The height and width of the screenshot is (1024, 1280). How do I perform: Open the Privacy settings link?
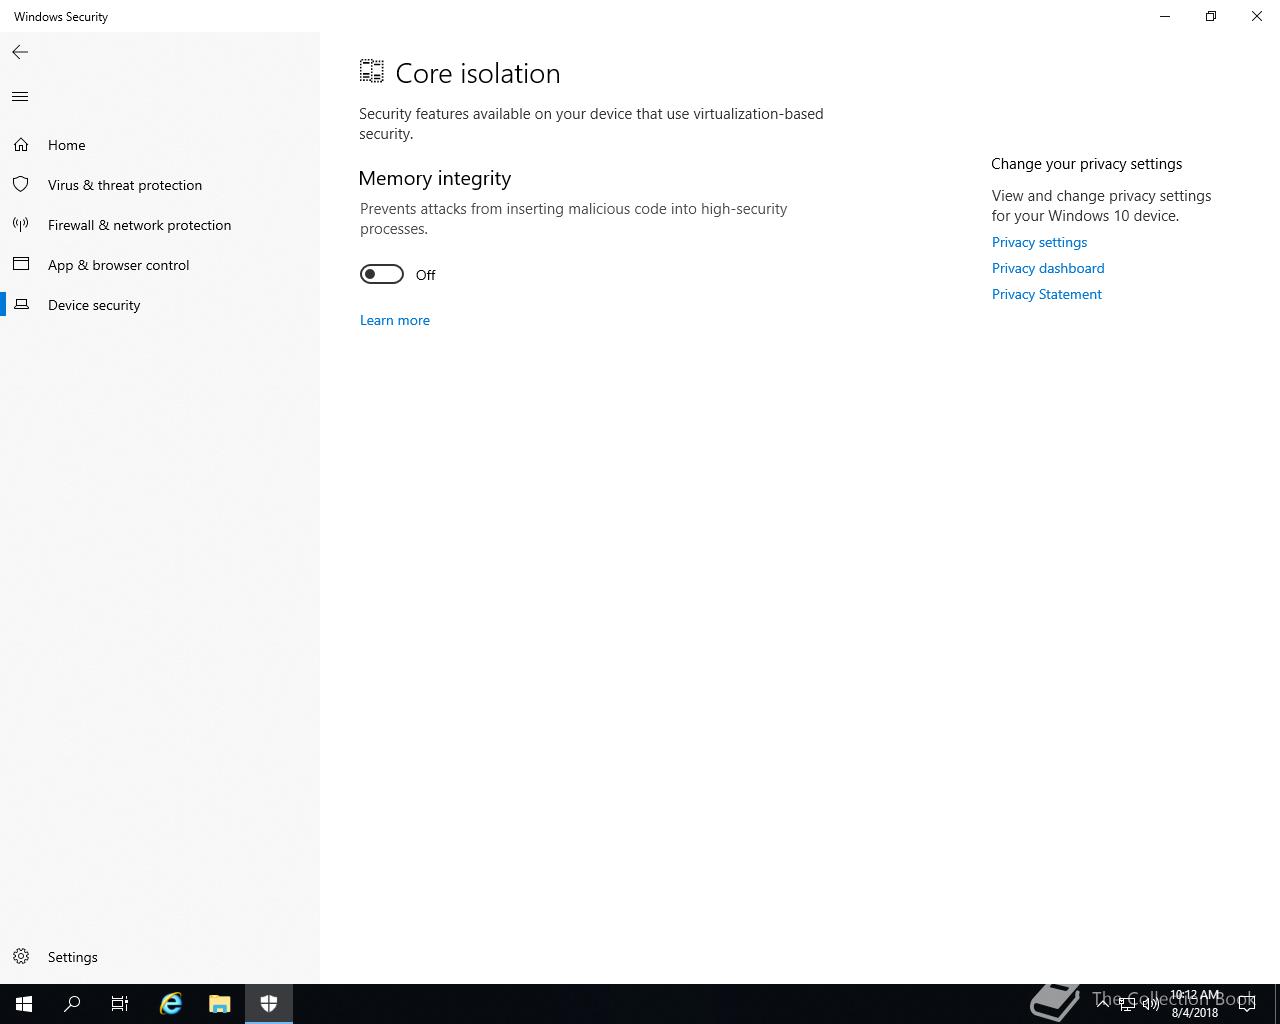(1039, 242)
